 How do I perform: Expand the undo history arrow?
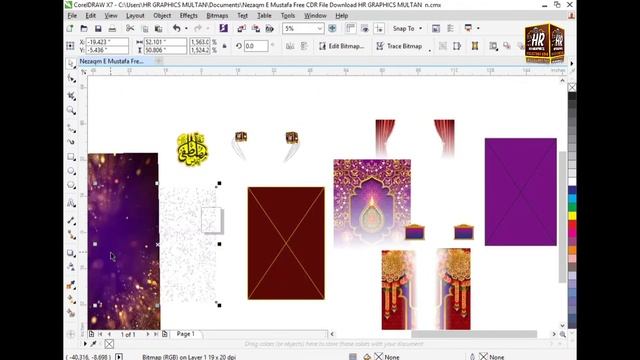point(186,29)
